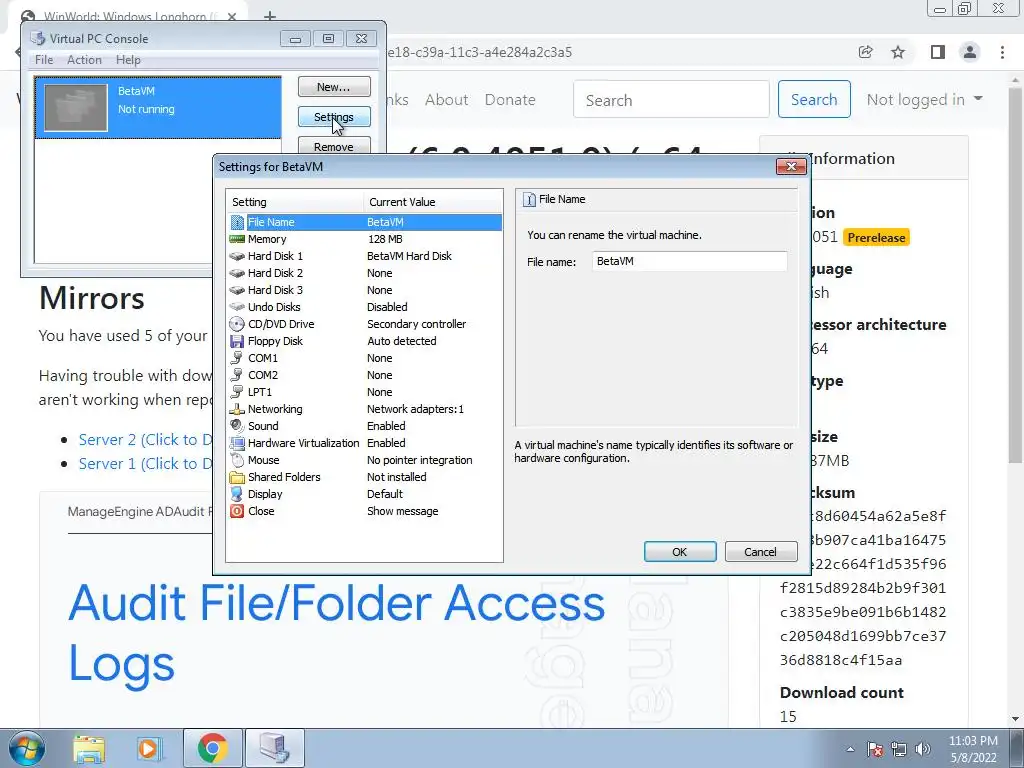Screen dimensions: 1024x768
Task: Switch to Chrome in taskbar
Action: [212, 748]
